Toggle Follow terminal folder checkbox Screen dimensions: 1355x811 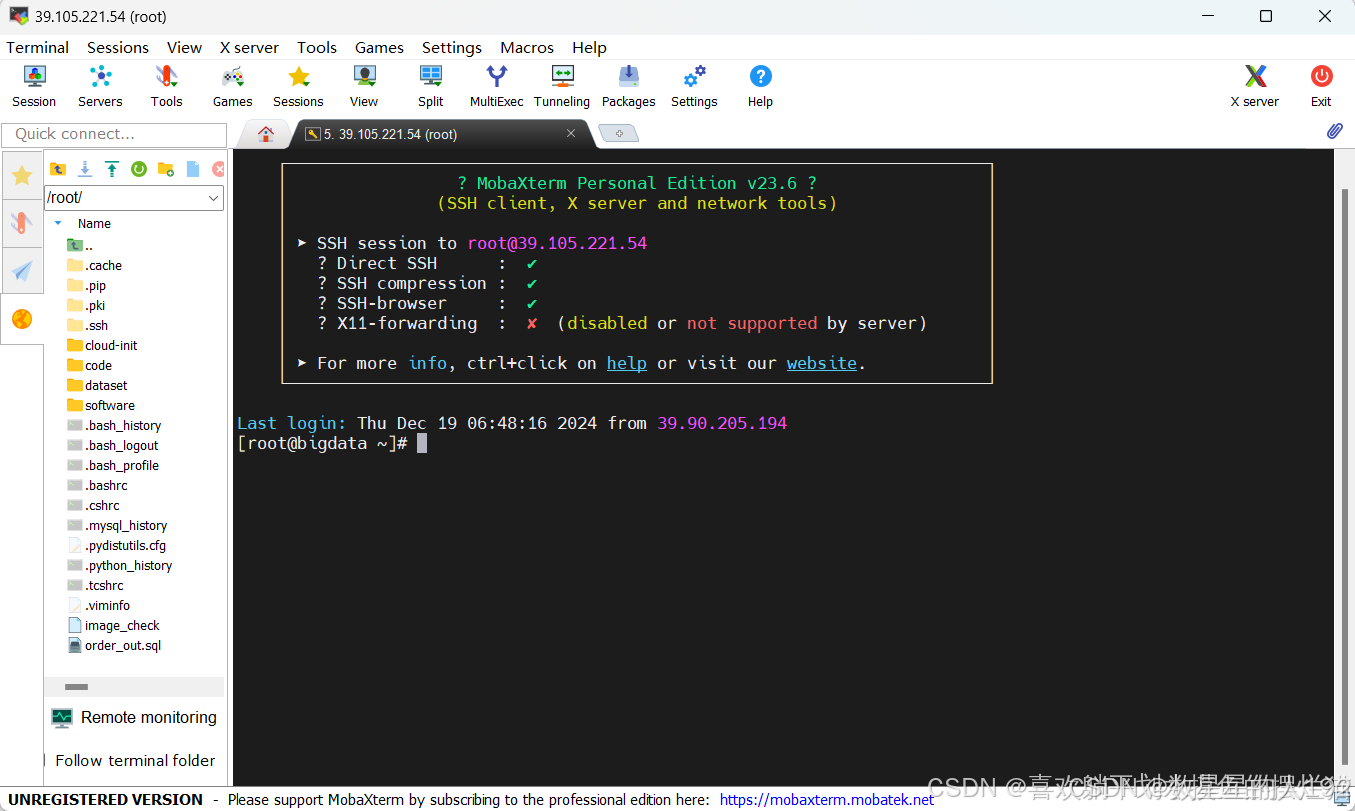45,760
